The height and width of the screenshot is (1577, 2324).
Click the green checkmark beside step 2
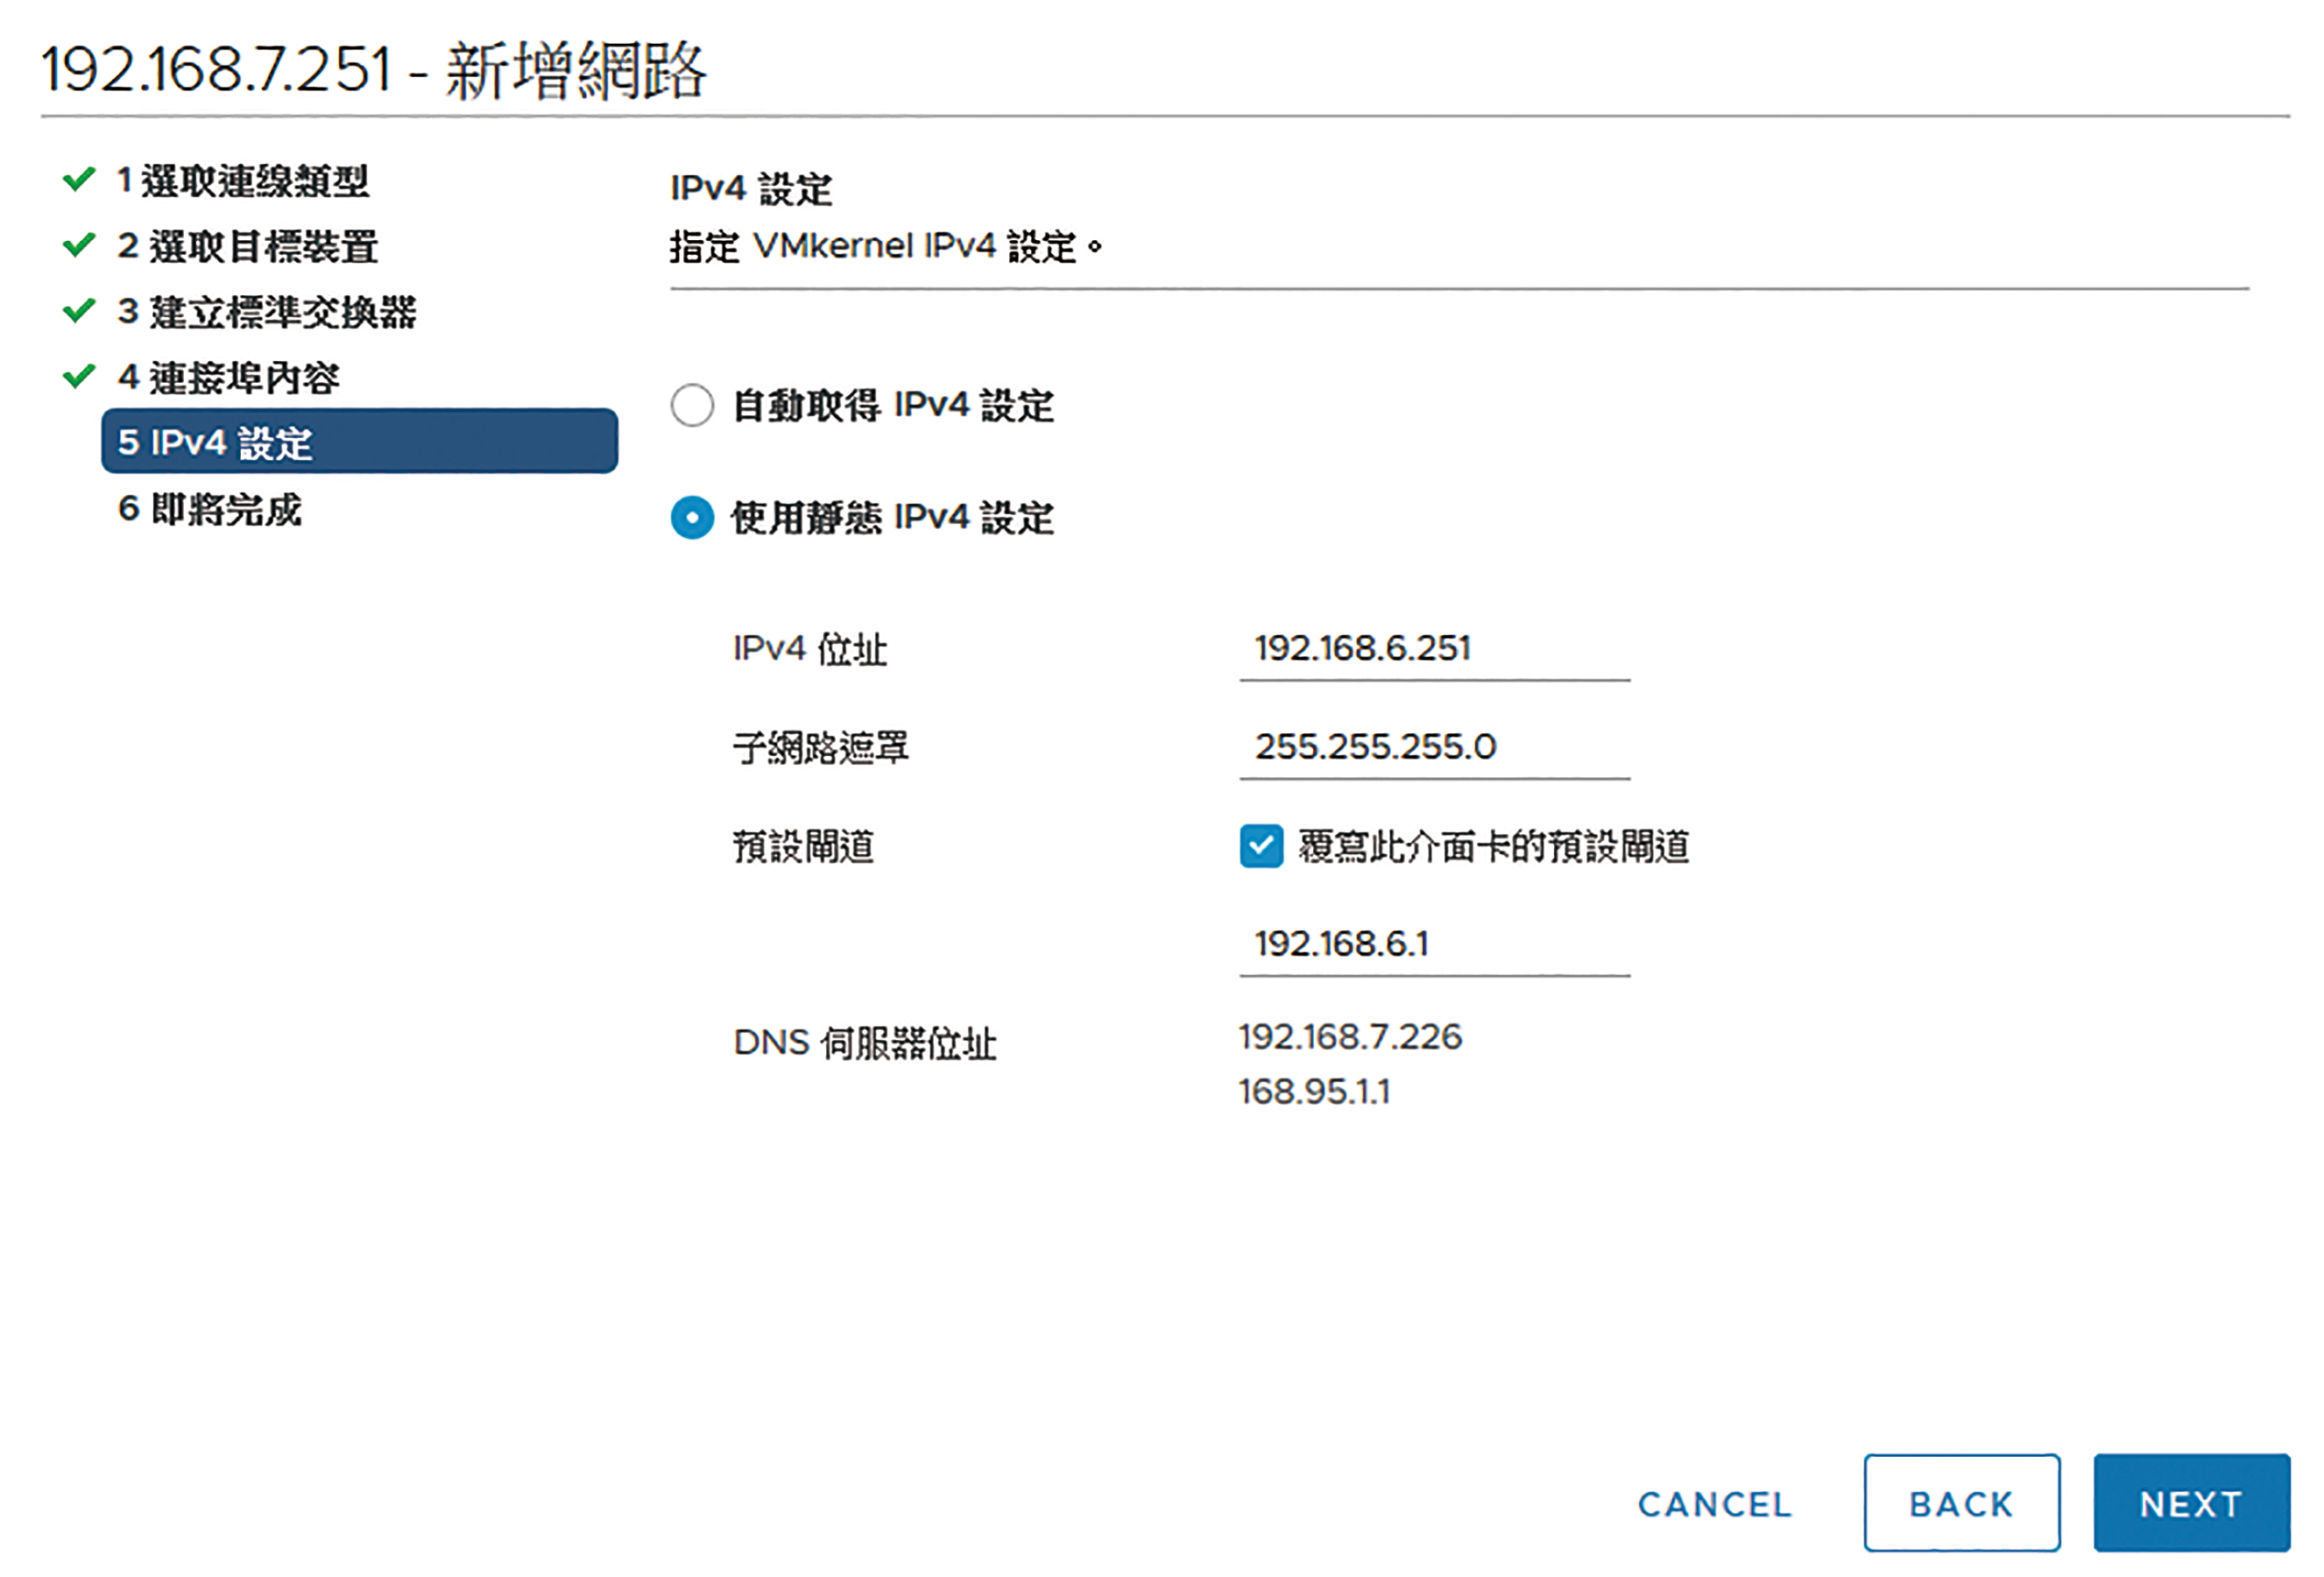[79, 245]
